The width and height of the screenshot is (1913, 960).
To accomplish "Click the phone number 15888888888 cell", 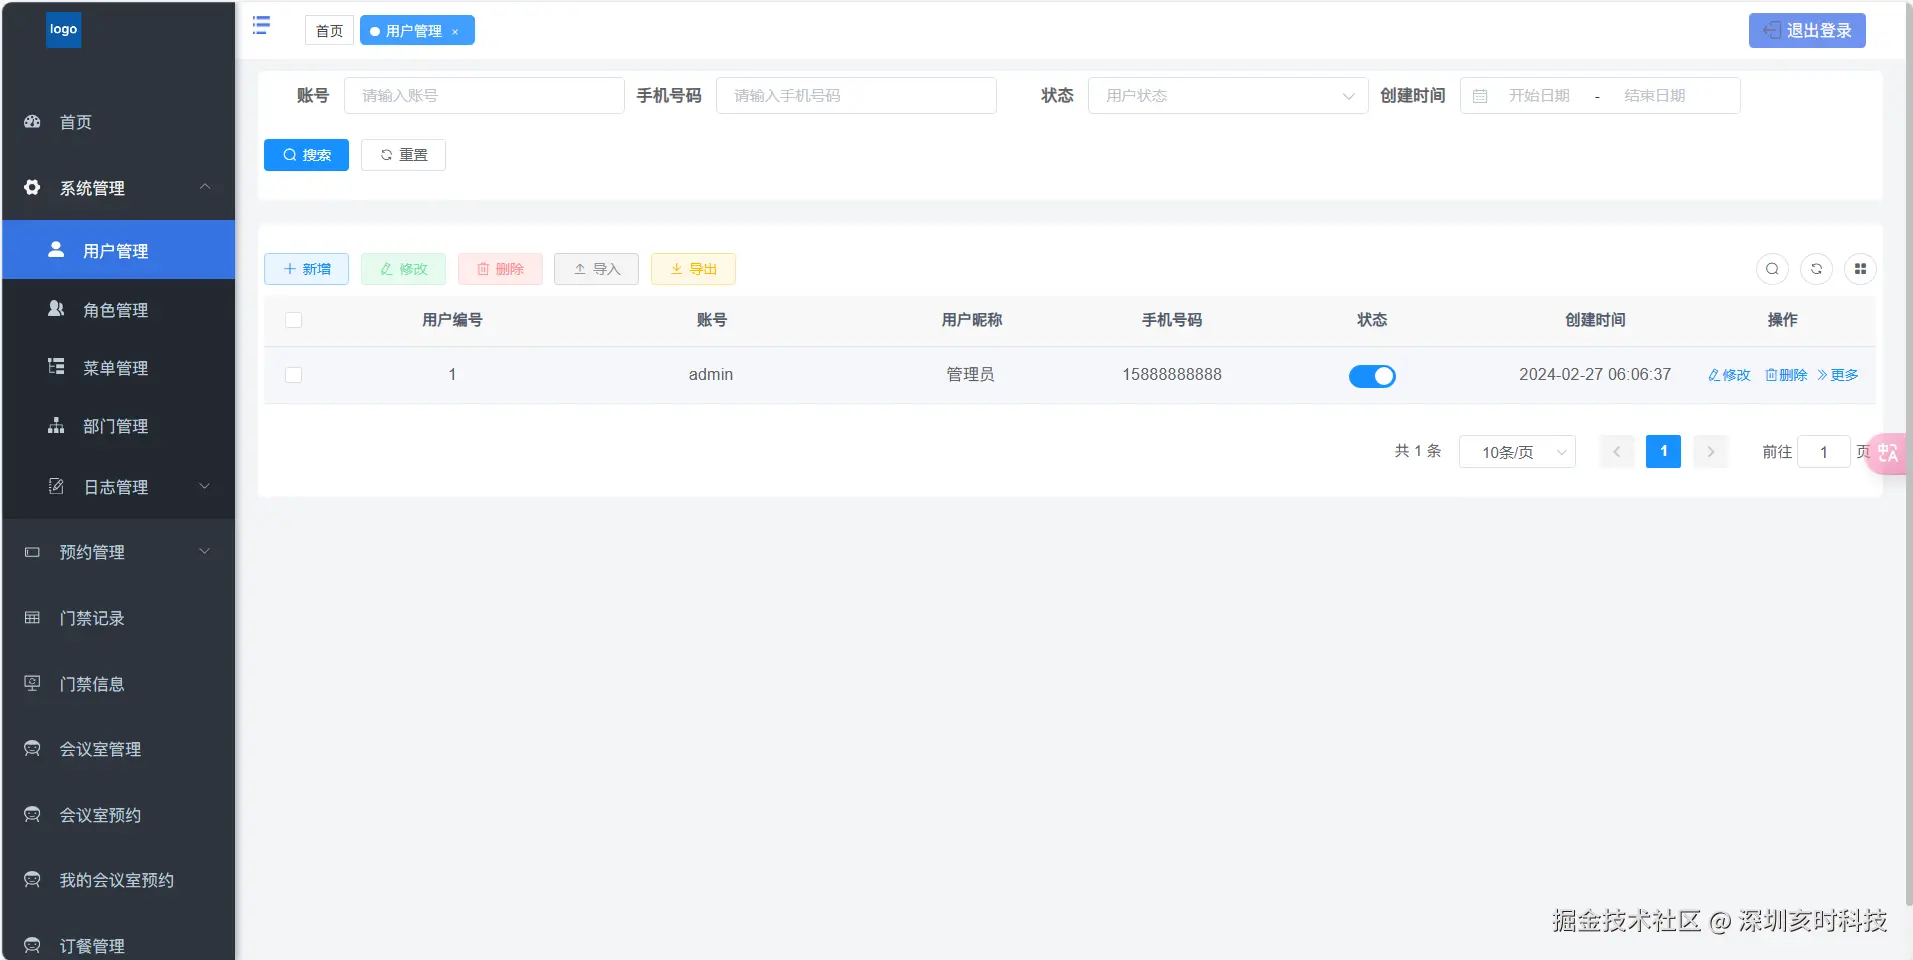I will (1172, 375).
